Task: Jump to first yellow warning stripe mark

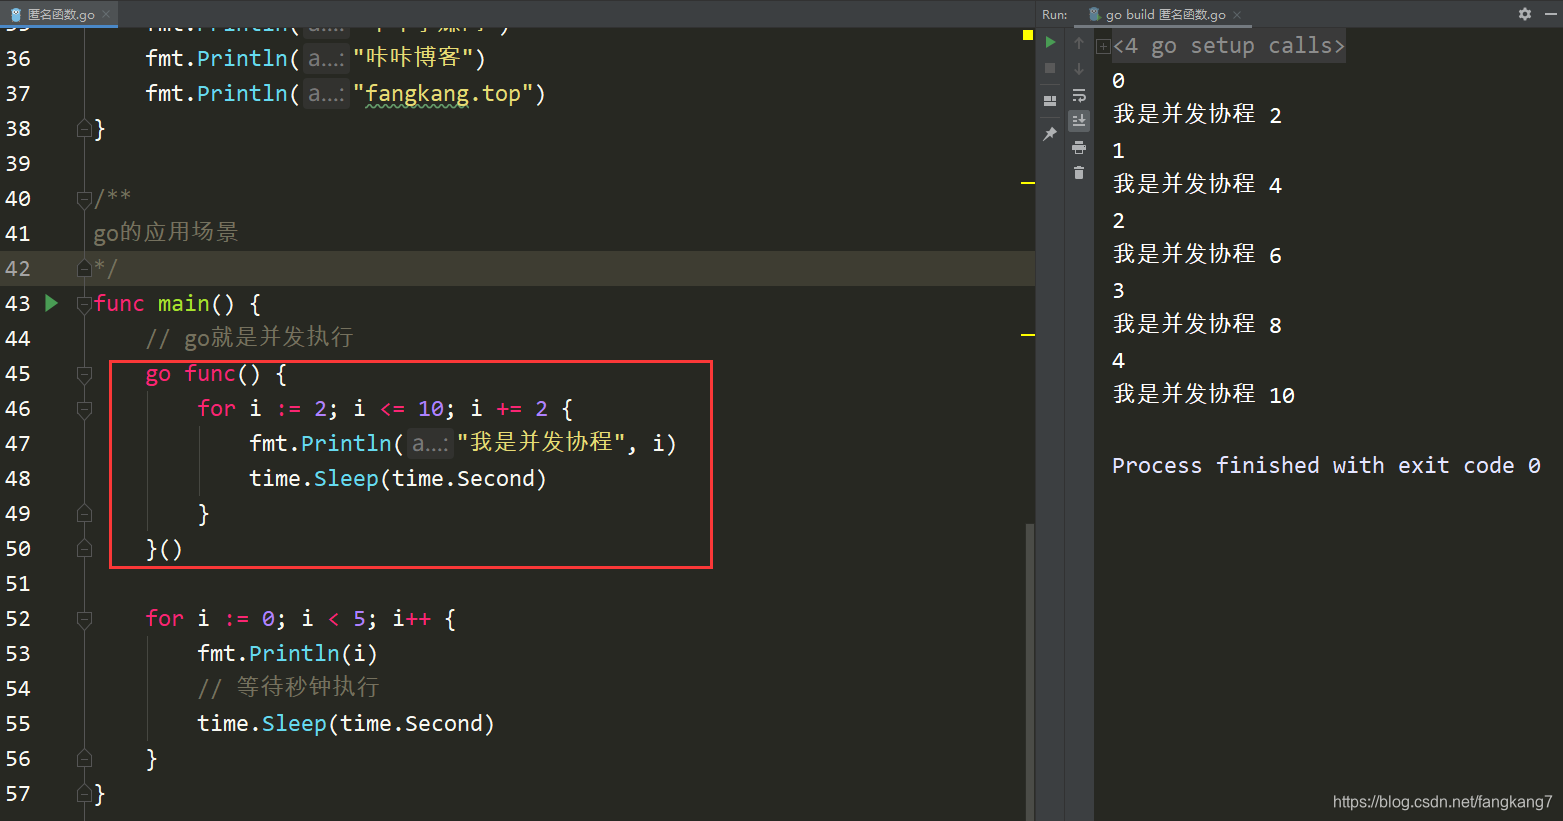Action: pos(1027,183)
